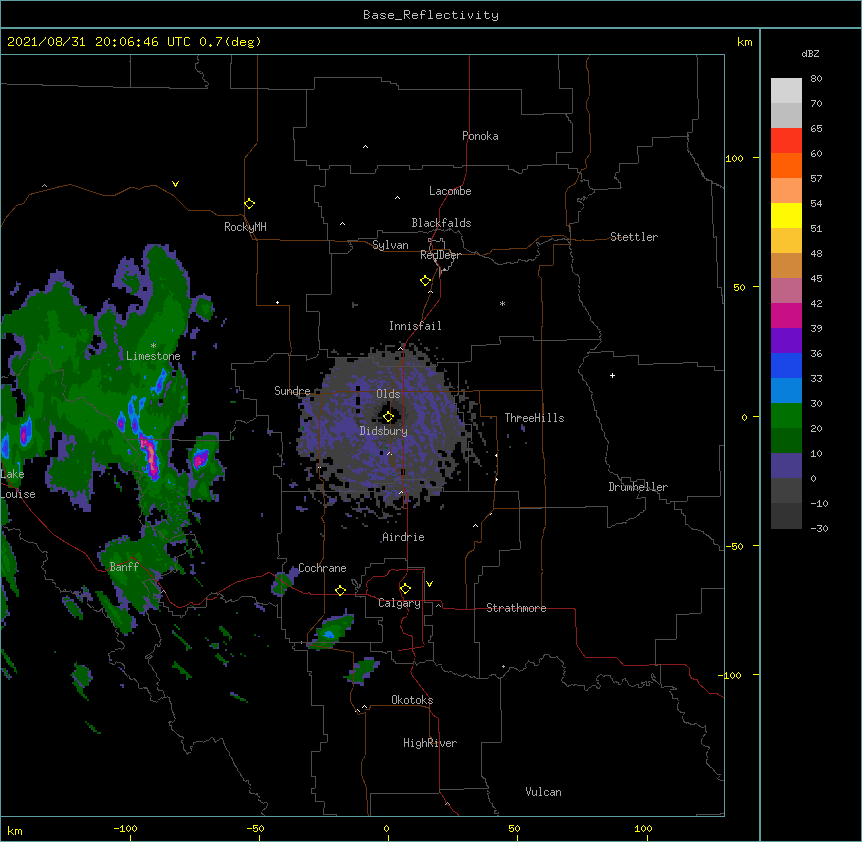The image size is (862, 842).
Task: Click the dBZ legend heading
Action: tap(810, 53)
